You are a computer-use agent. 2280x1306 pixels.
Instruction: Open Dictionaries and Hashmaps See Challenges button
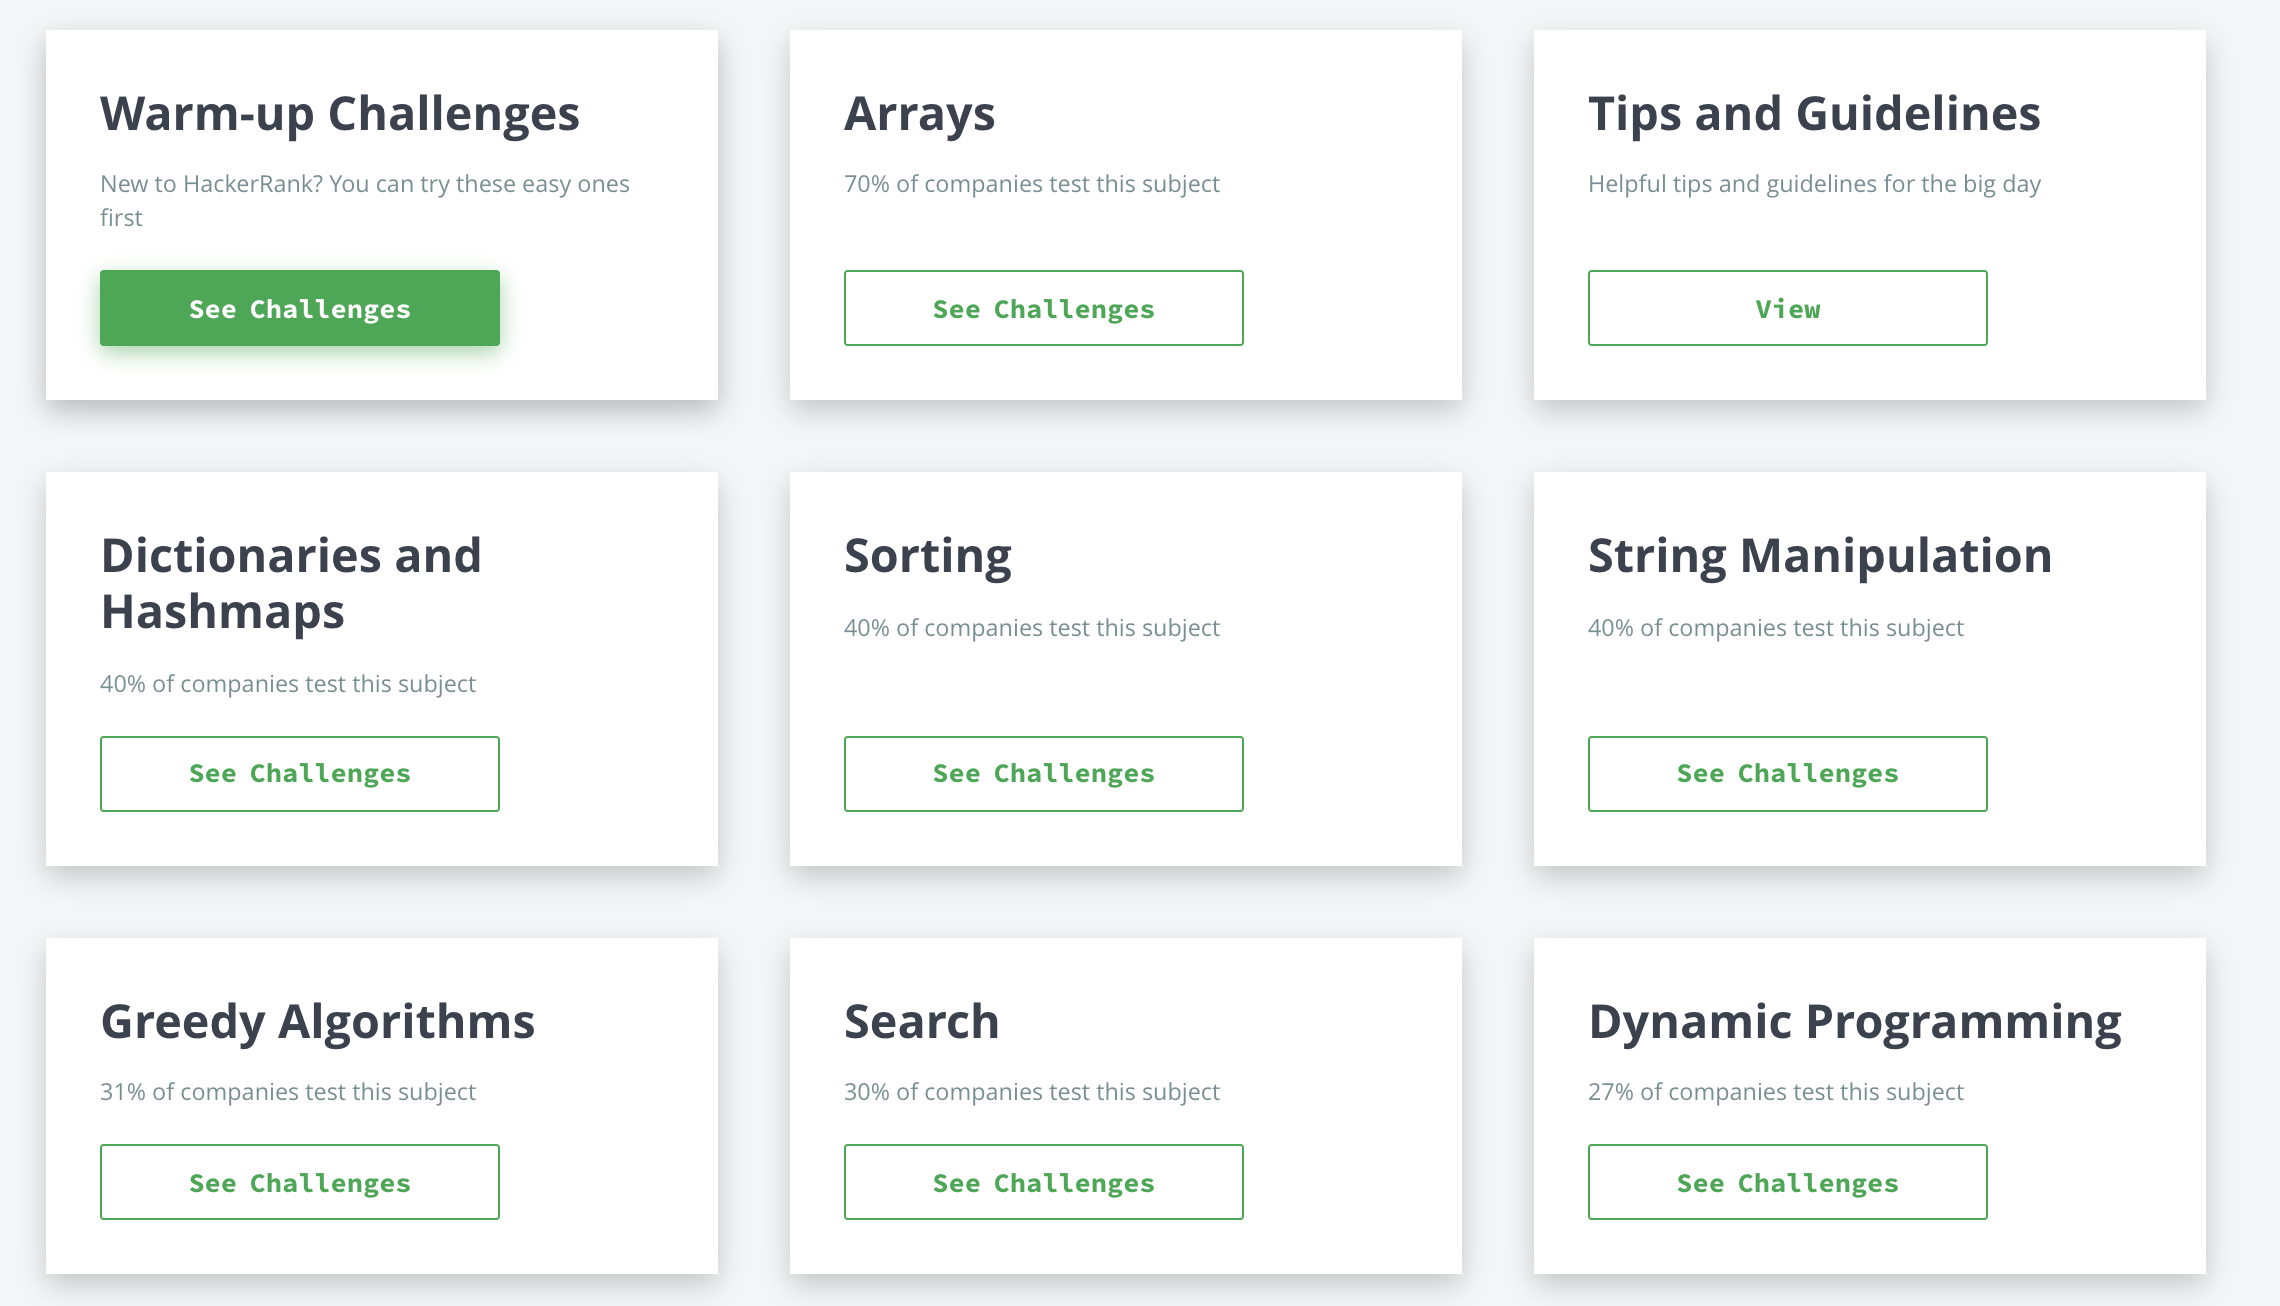pyautogui.click(x=300, y=774)
